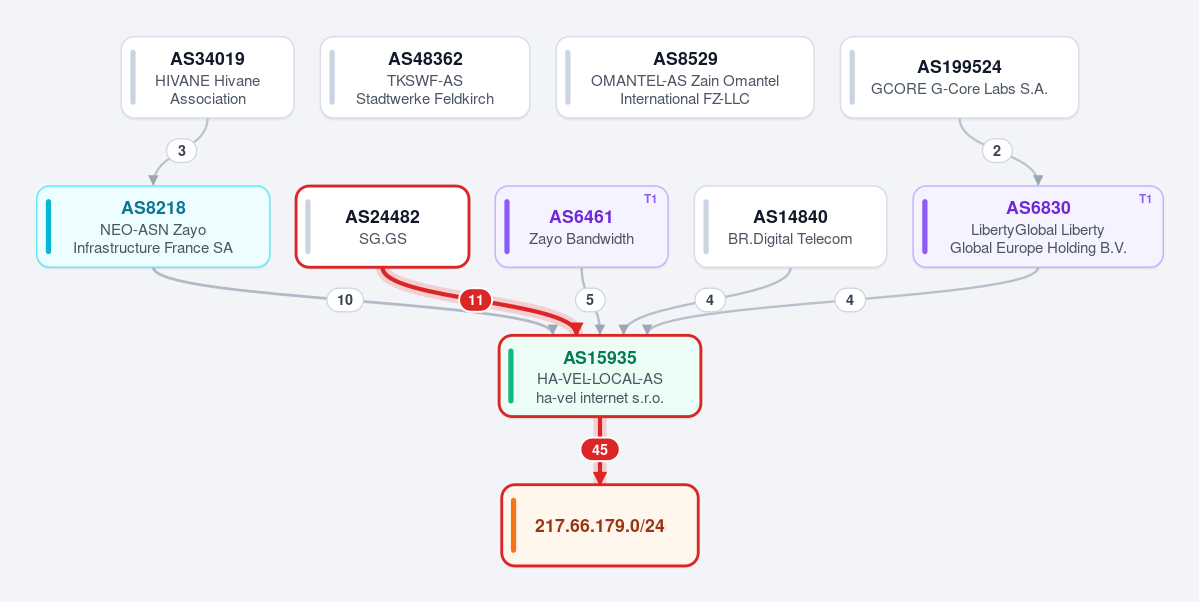Click the T1 badge on AS6830
1199x602 pixels.
click(1145, 199)
